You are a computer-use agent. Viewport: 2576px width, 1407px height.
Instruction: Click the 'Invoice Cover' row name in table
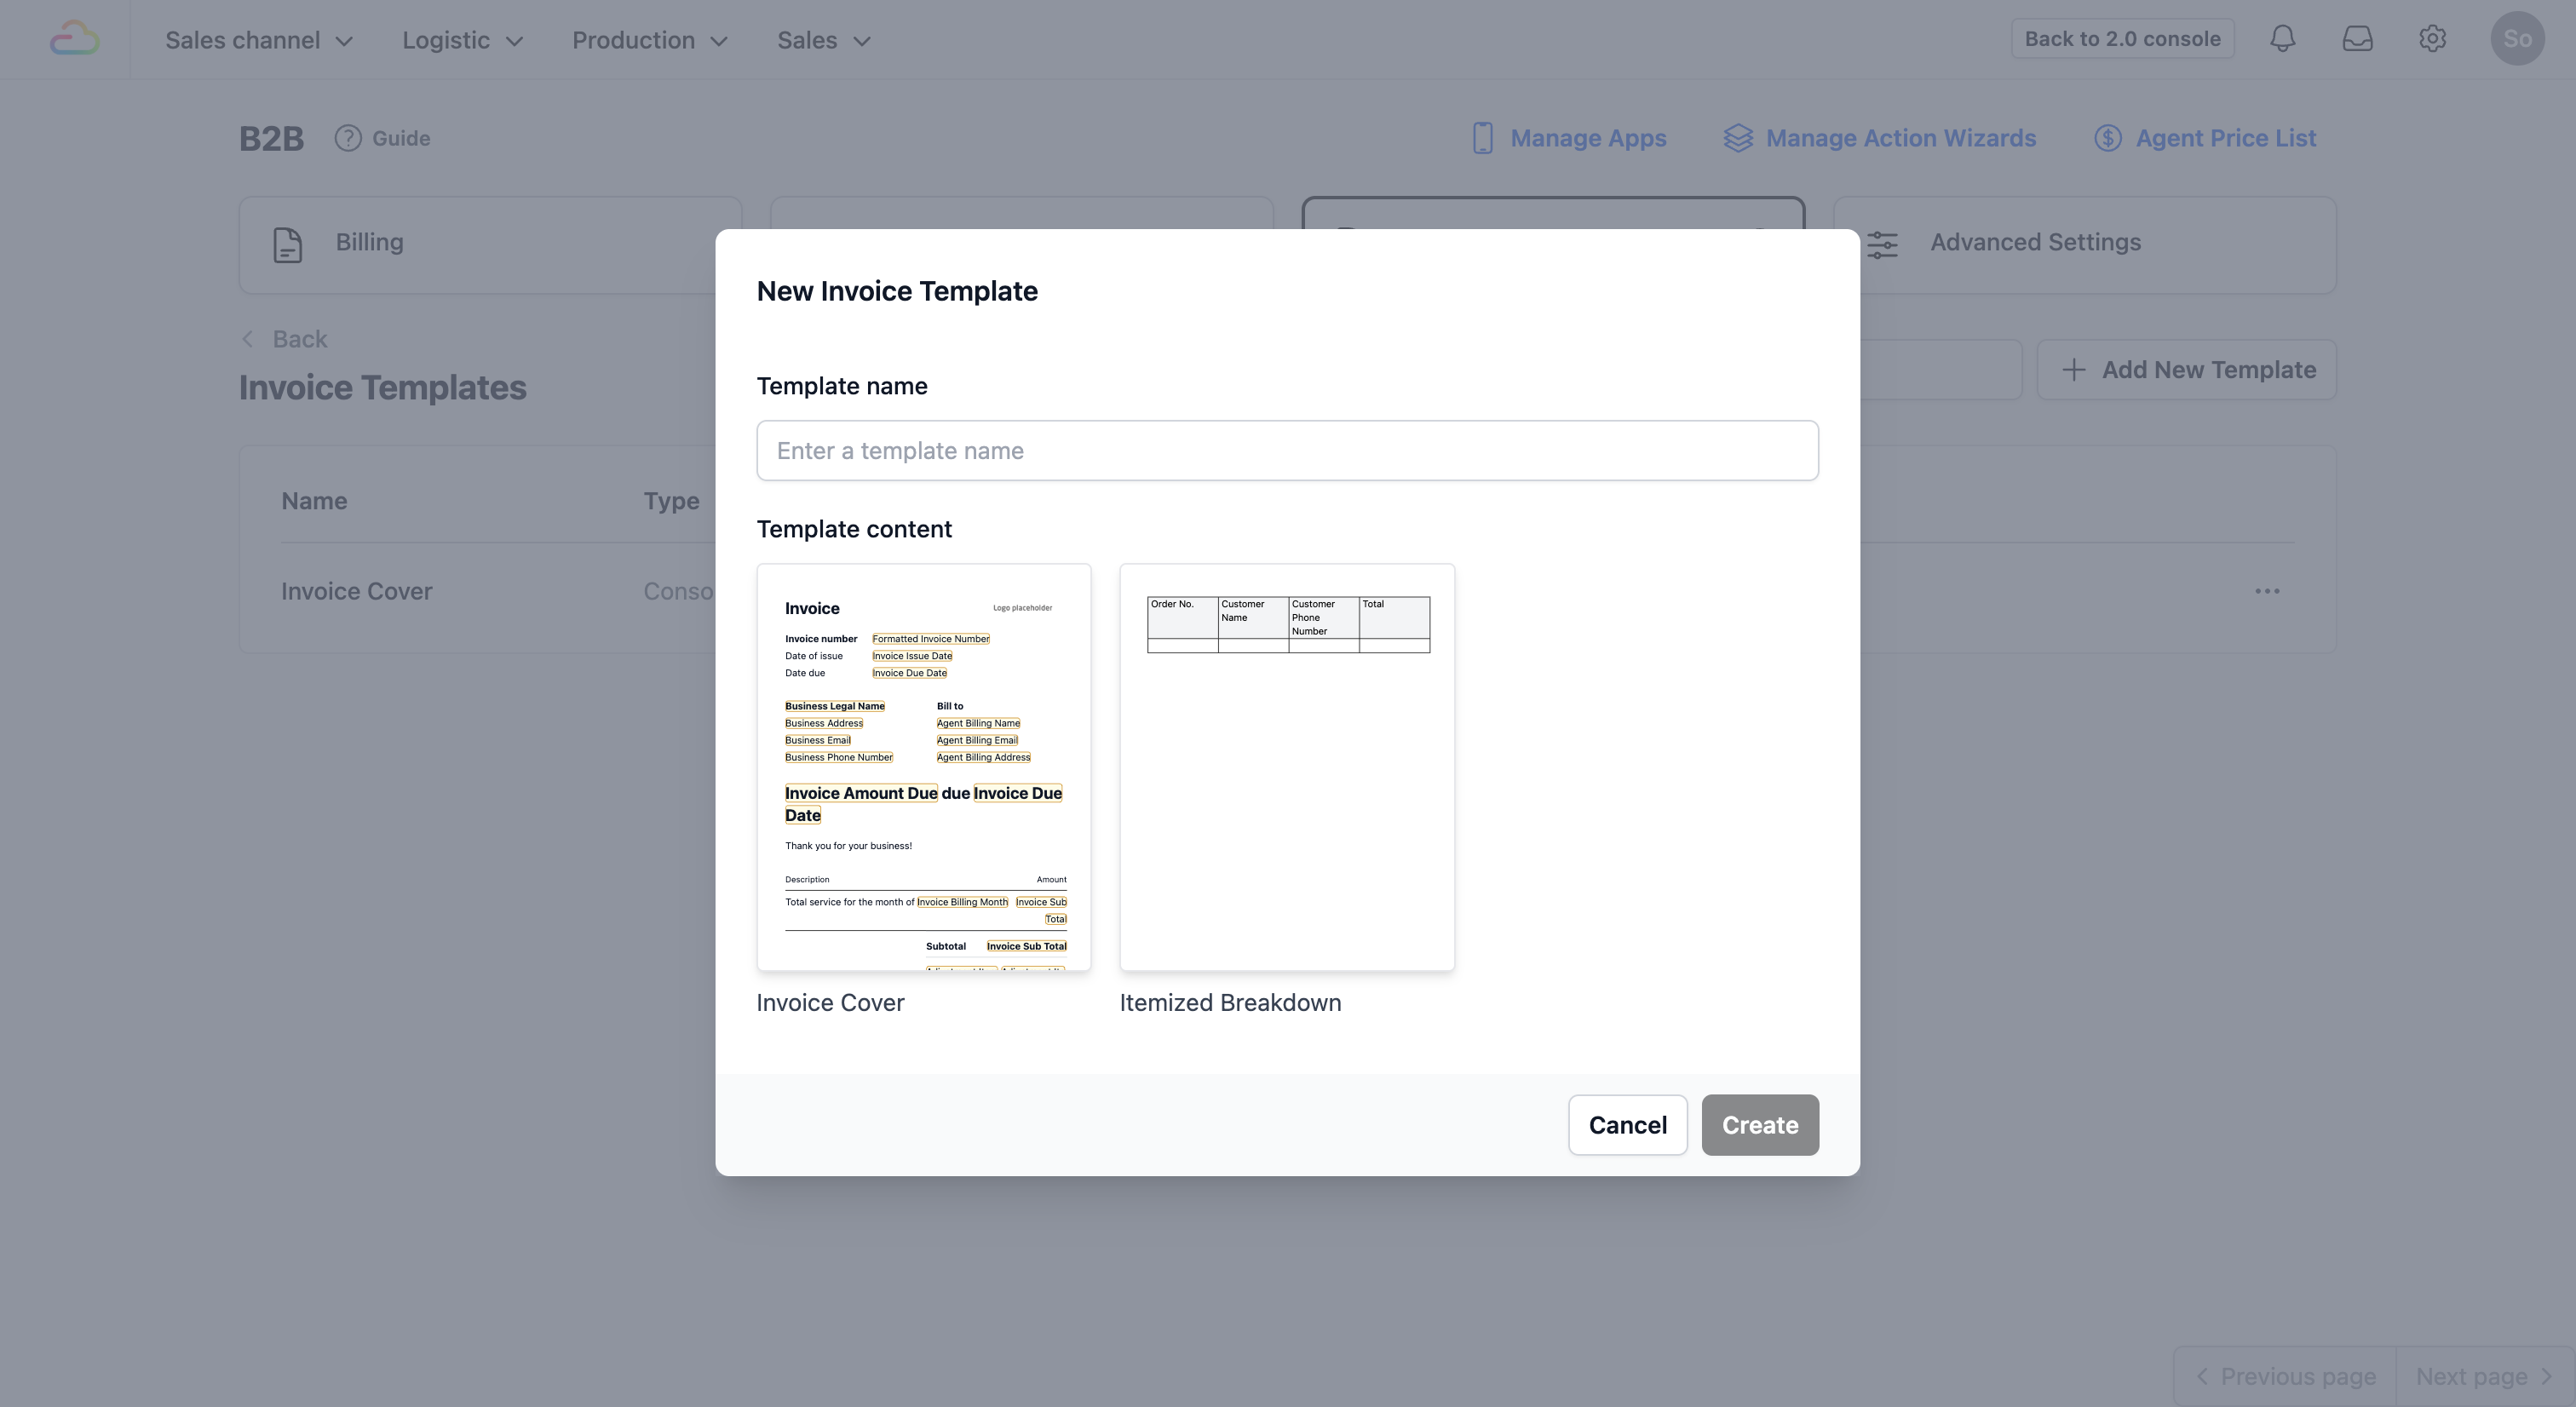pyautogui.click(x=357, y=591)
